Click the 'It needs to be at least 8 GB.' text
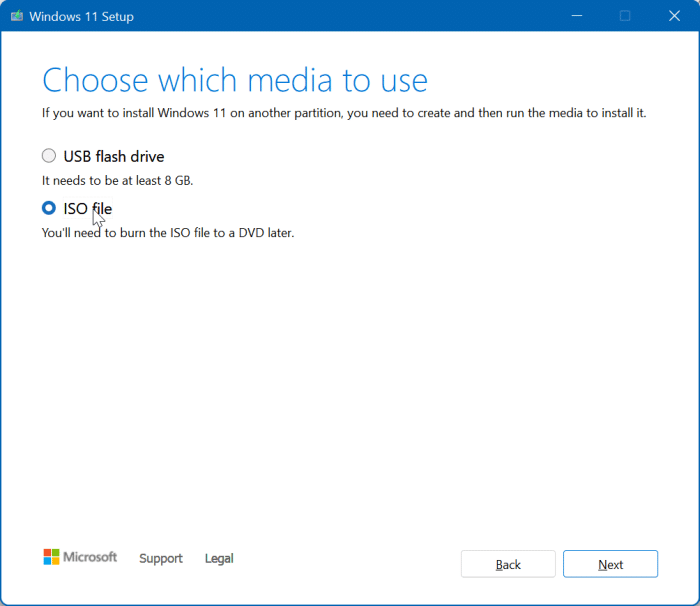700x606 pixels. point(117,180)
